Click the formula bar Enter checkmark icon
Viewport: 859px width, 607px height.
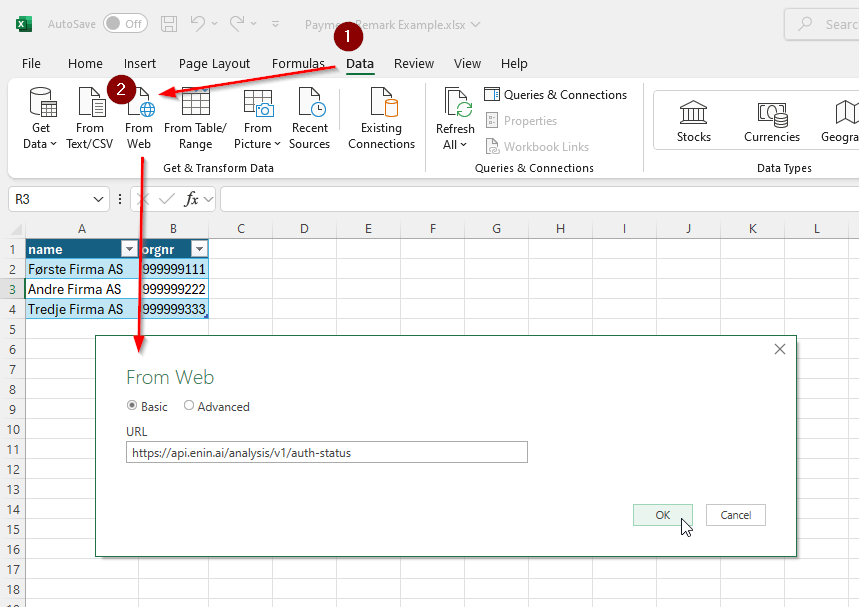(167, 199)
